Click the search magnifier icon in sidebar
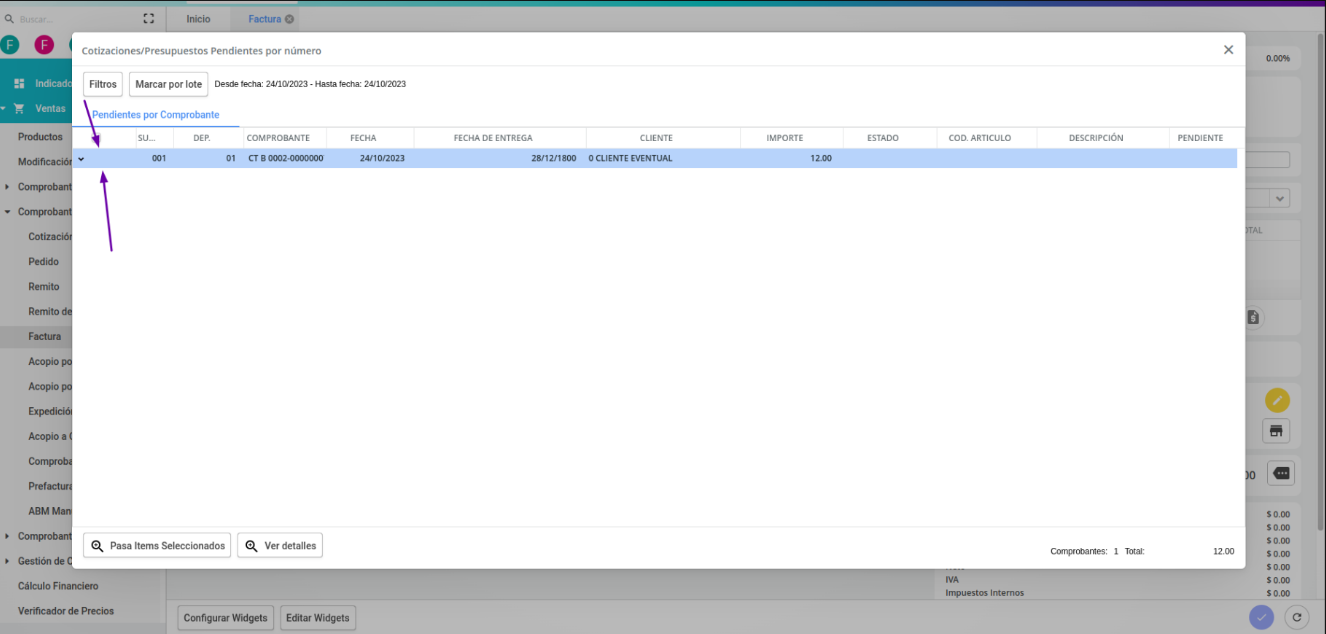Viewport: 1326px width, 634px height. (x=9, y=18)
